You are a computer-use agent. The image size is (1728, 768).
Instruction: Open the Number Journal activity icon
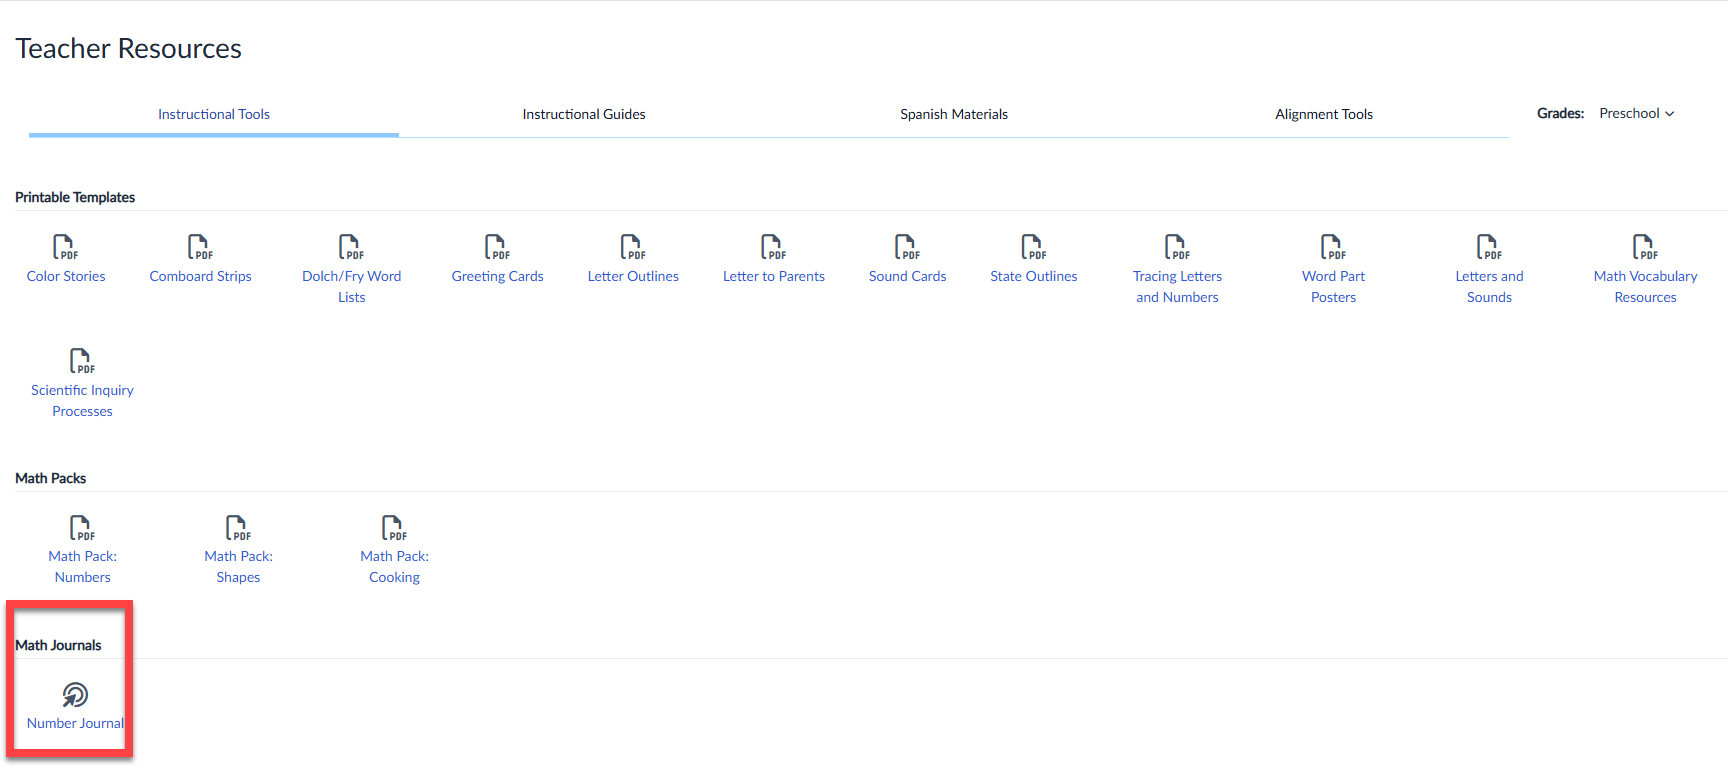(x=75, y=694)
